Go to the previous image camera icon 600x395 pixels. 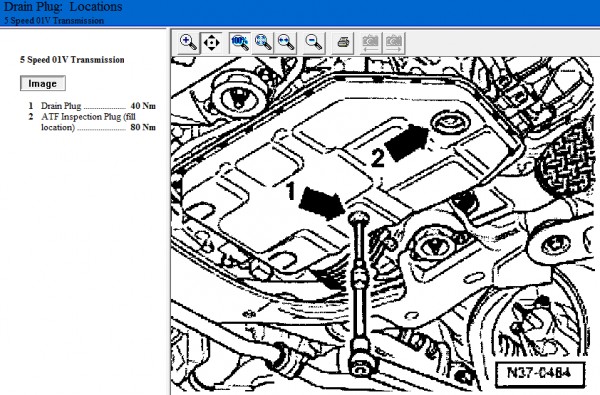(371, 43)
